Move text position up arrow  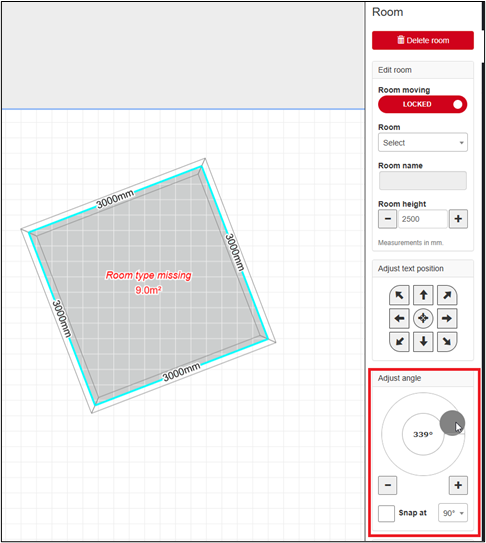click(423, 295)
